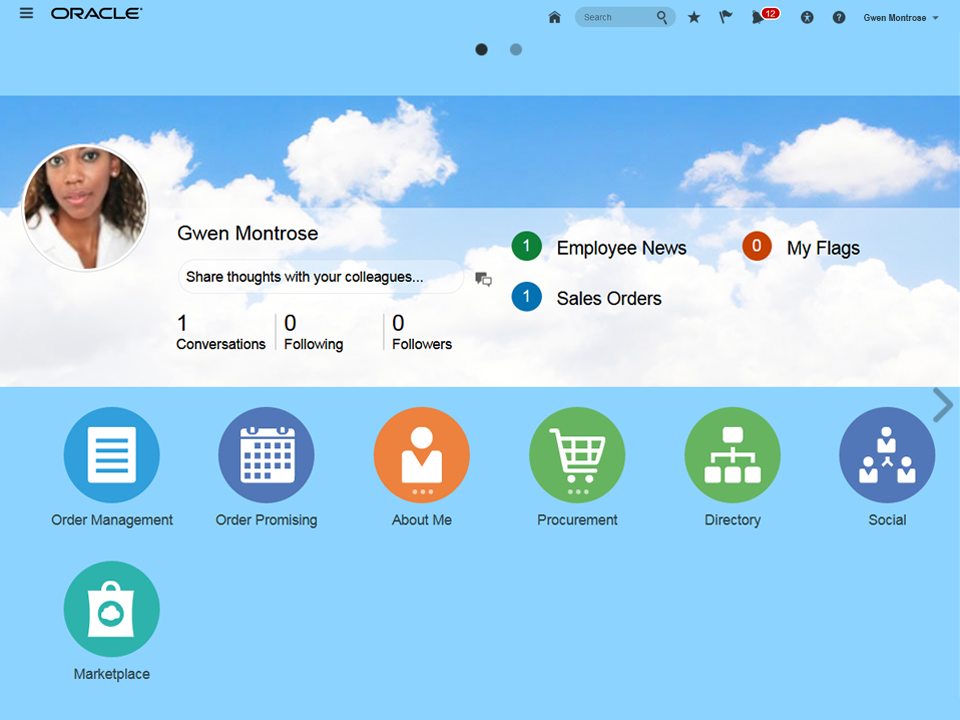Click Share thoughts with colleagues field
This screenshot has width=960, height=720.
tap(321, 277)
